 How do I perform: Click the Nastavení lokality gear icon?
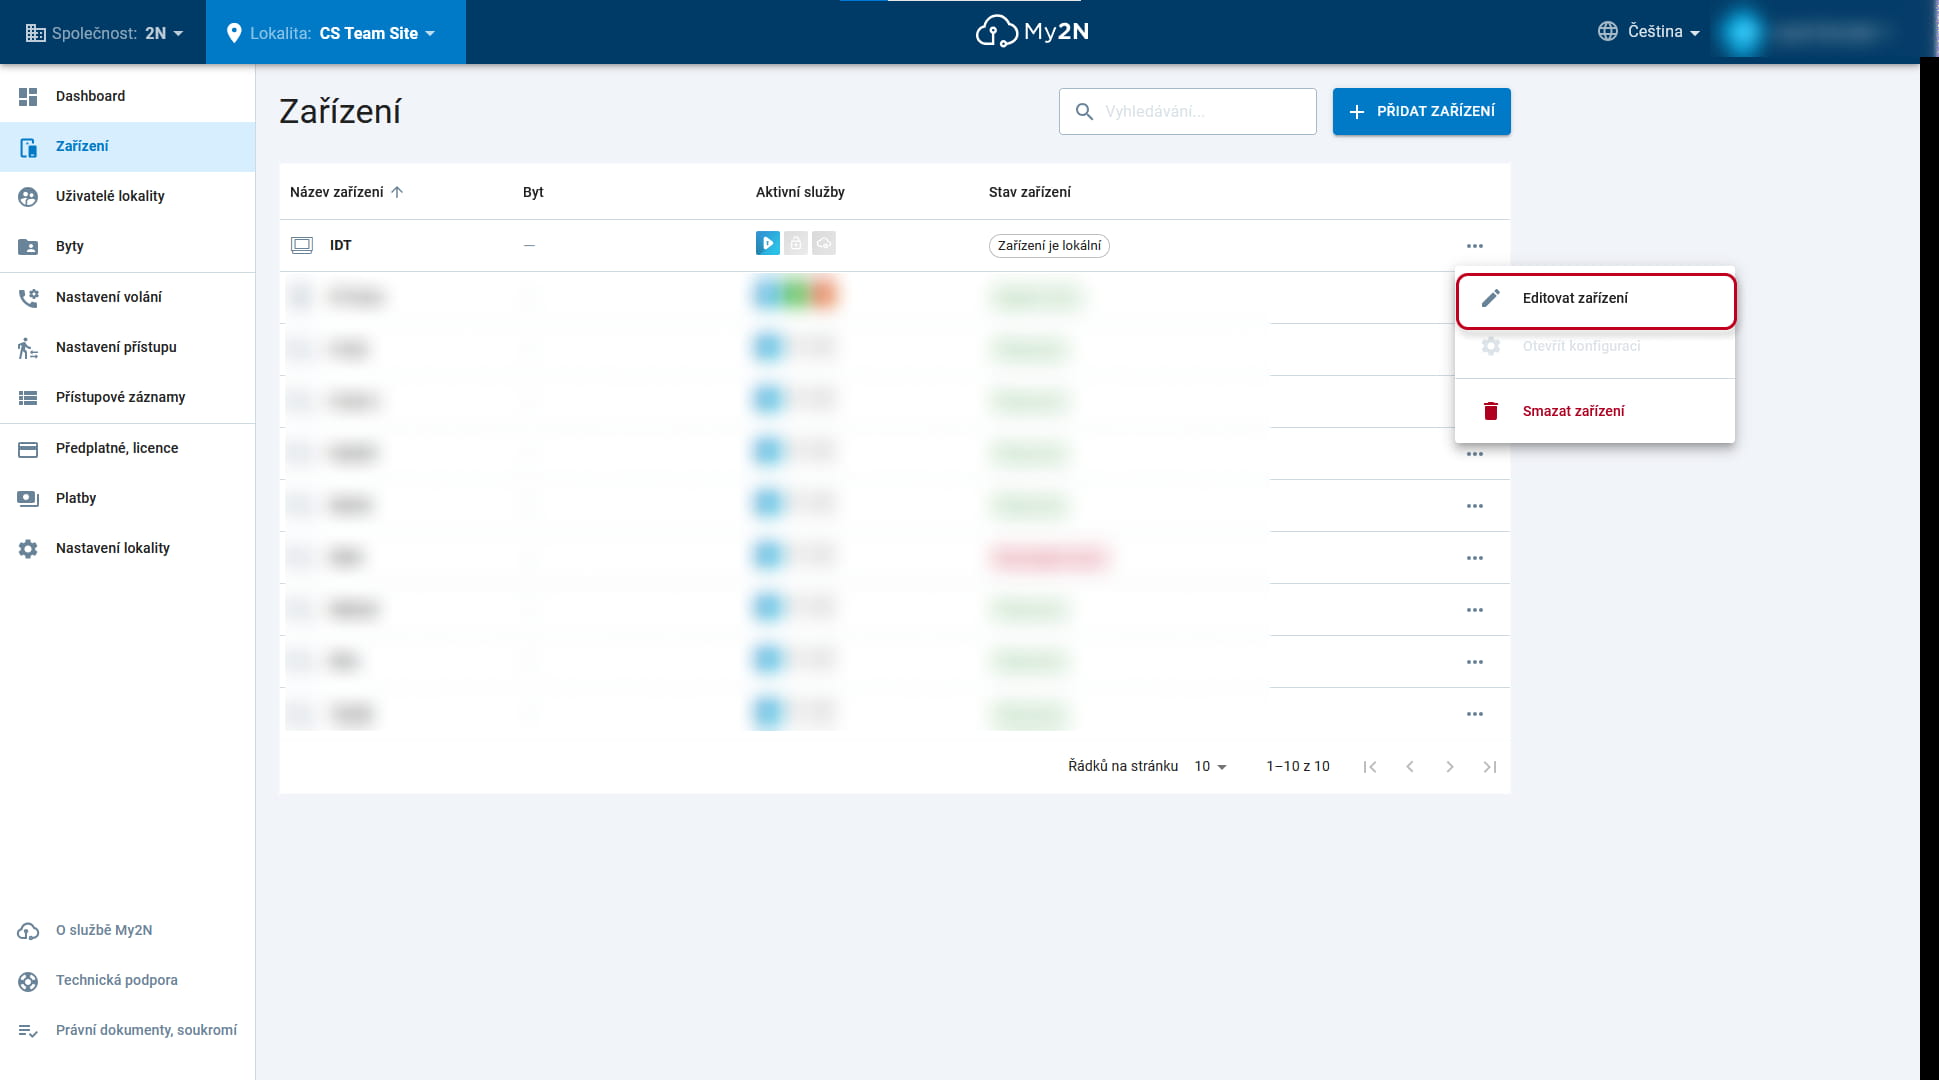tap(28, 549)
